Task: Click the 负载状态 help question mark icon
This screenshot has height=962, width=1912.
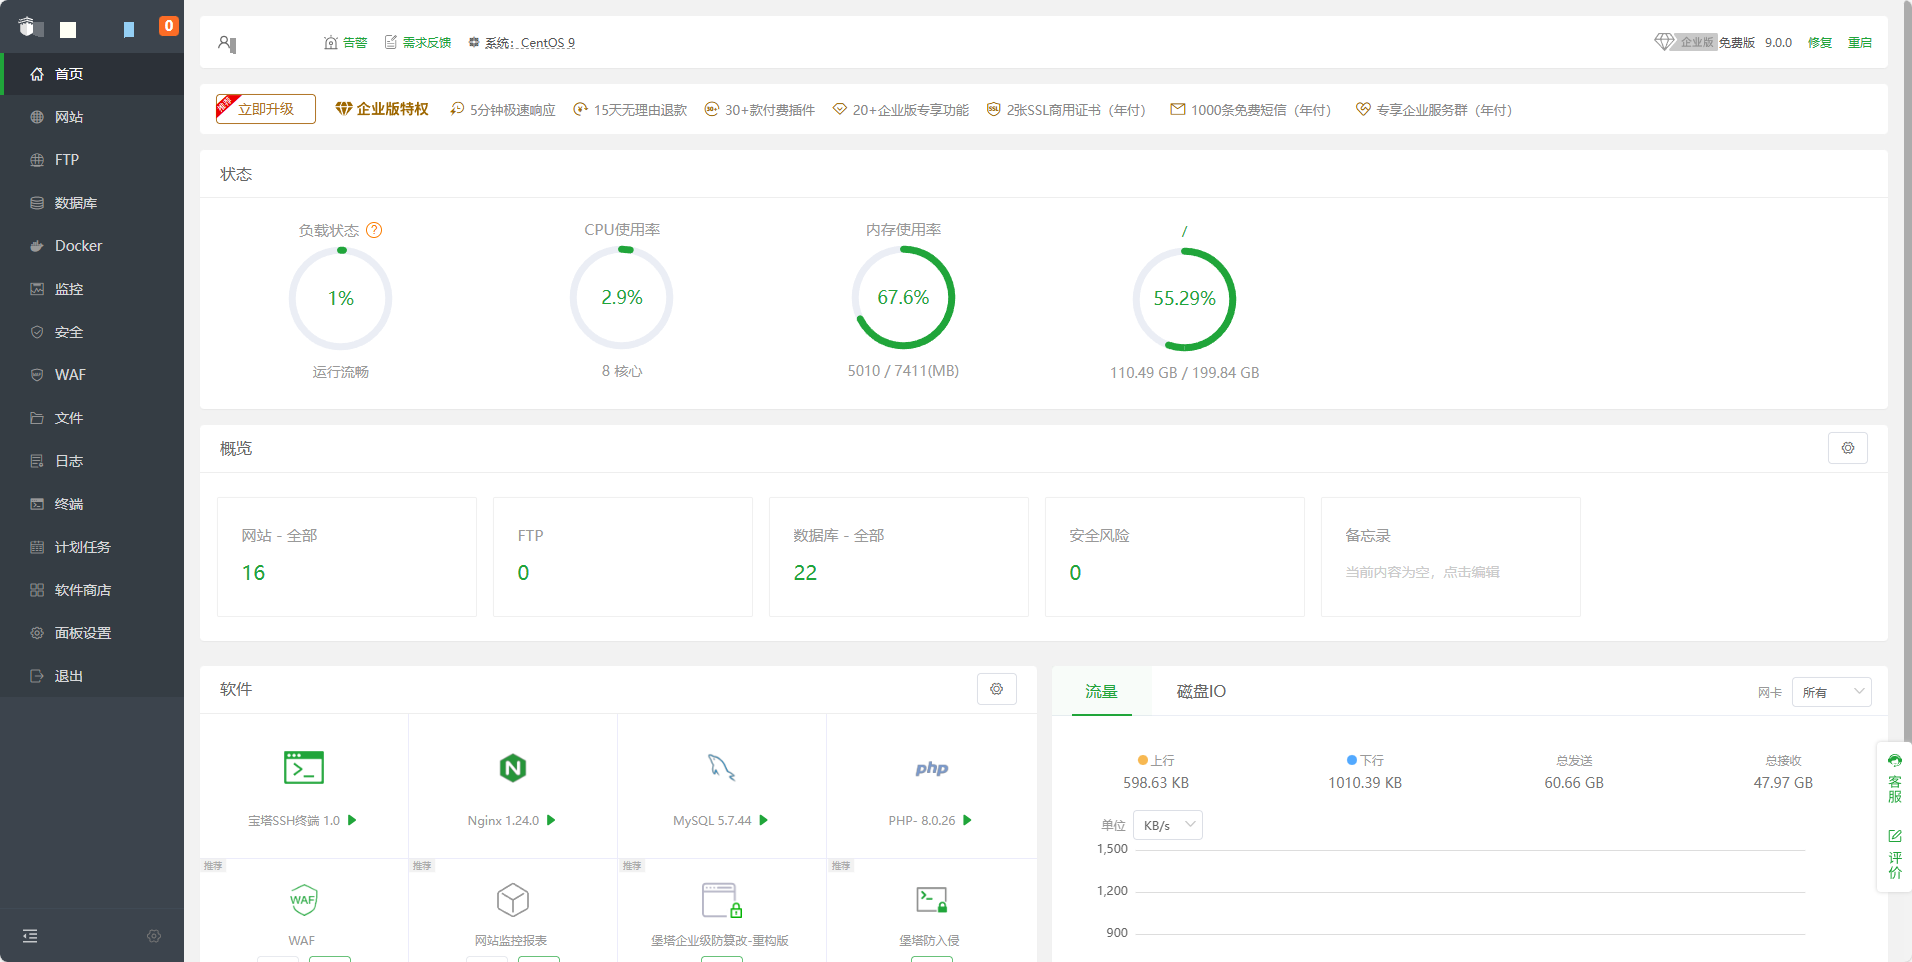Action: point(374,230)
